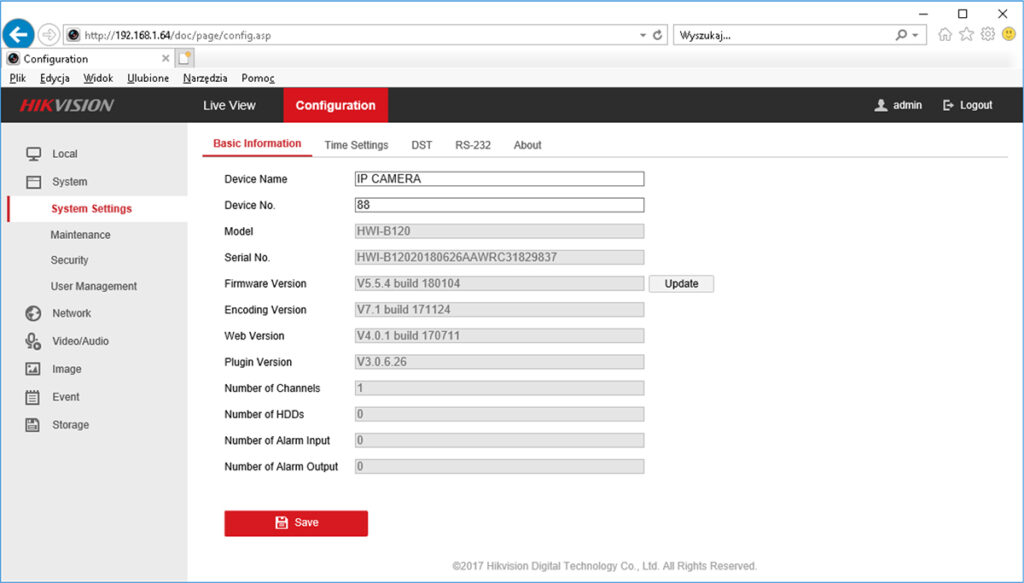Open the Event settings section

tap(66, 397)
